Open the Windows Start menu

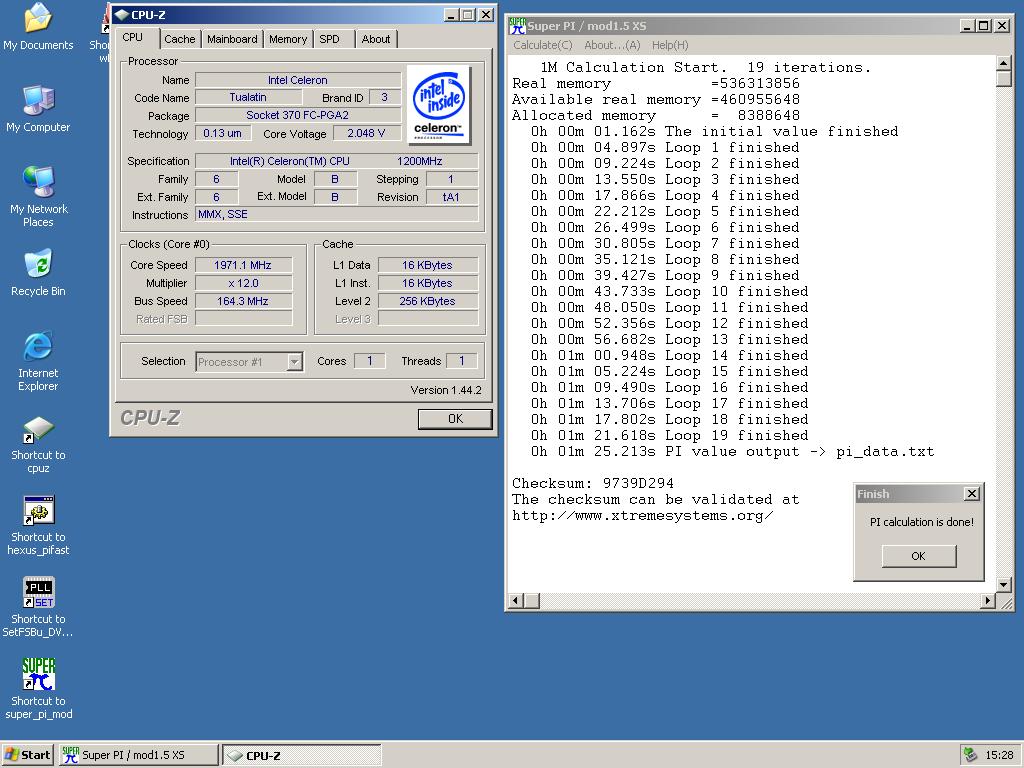point(28,755)
